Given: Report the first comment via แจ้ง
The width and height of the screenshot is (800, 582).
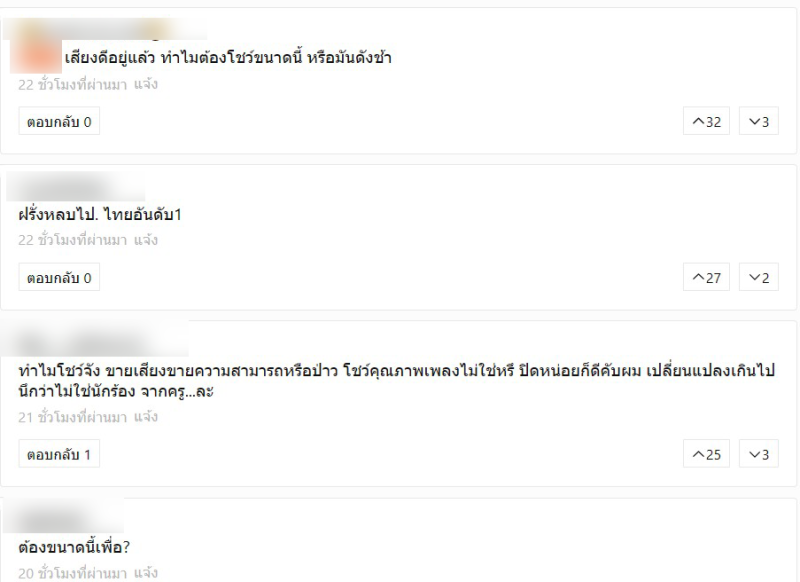Looking at the screenshot, I should (x=146, y=84).
